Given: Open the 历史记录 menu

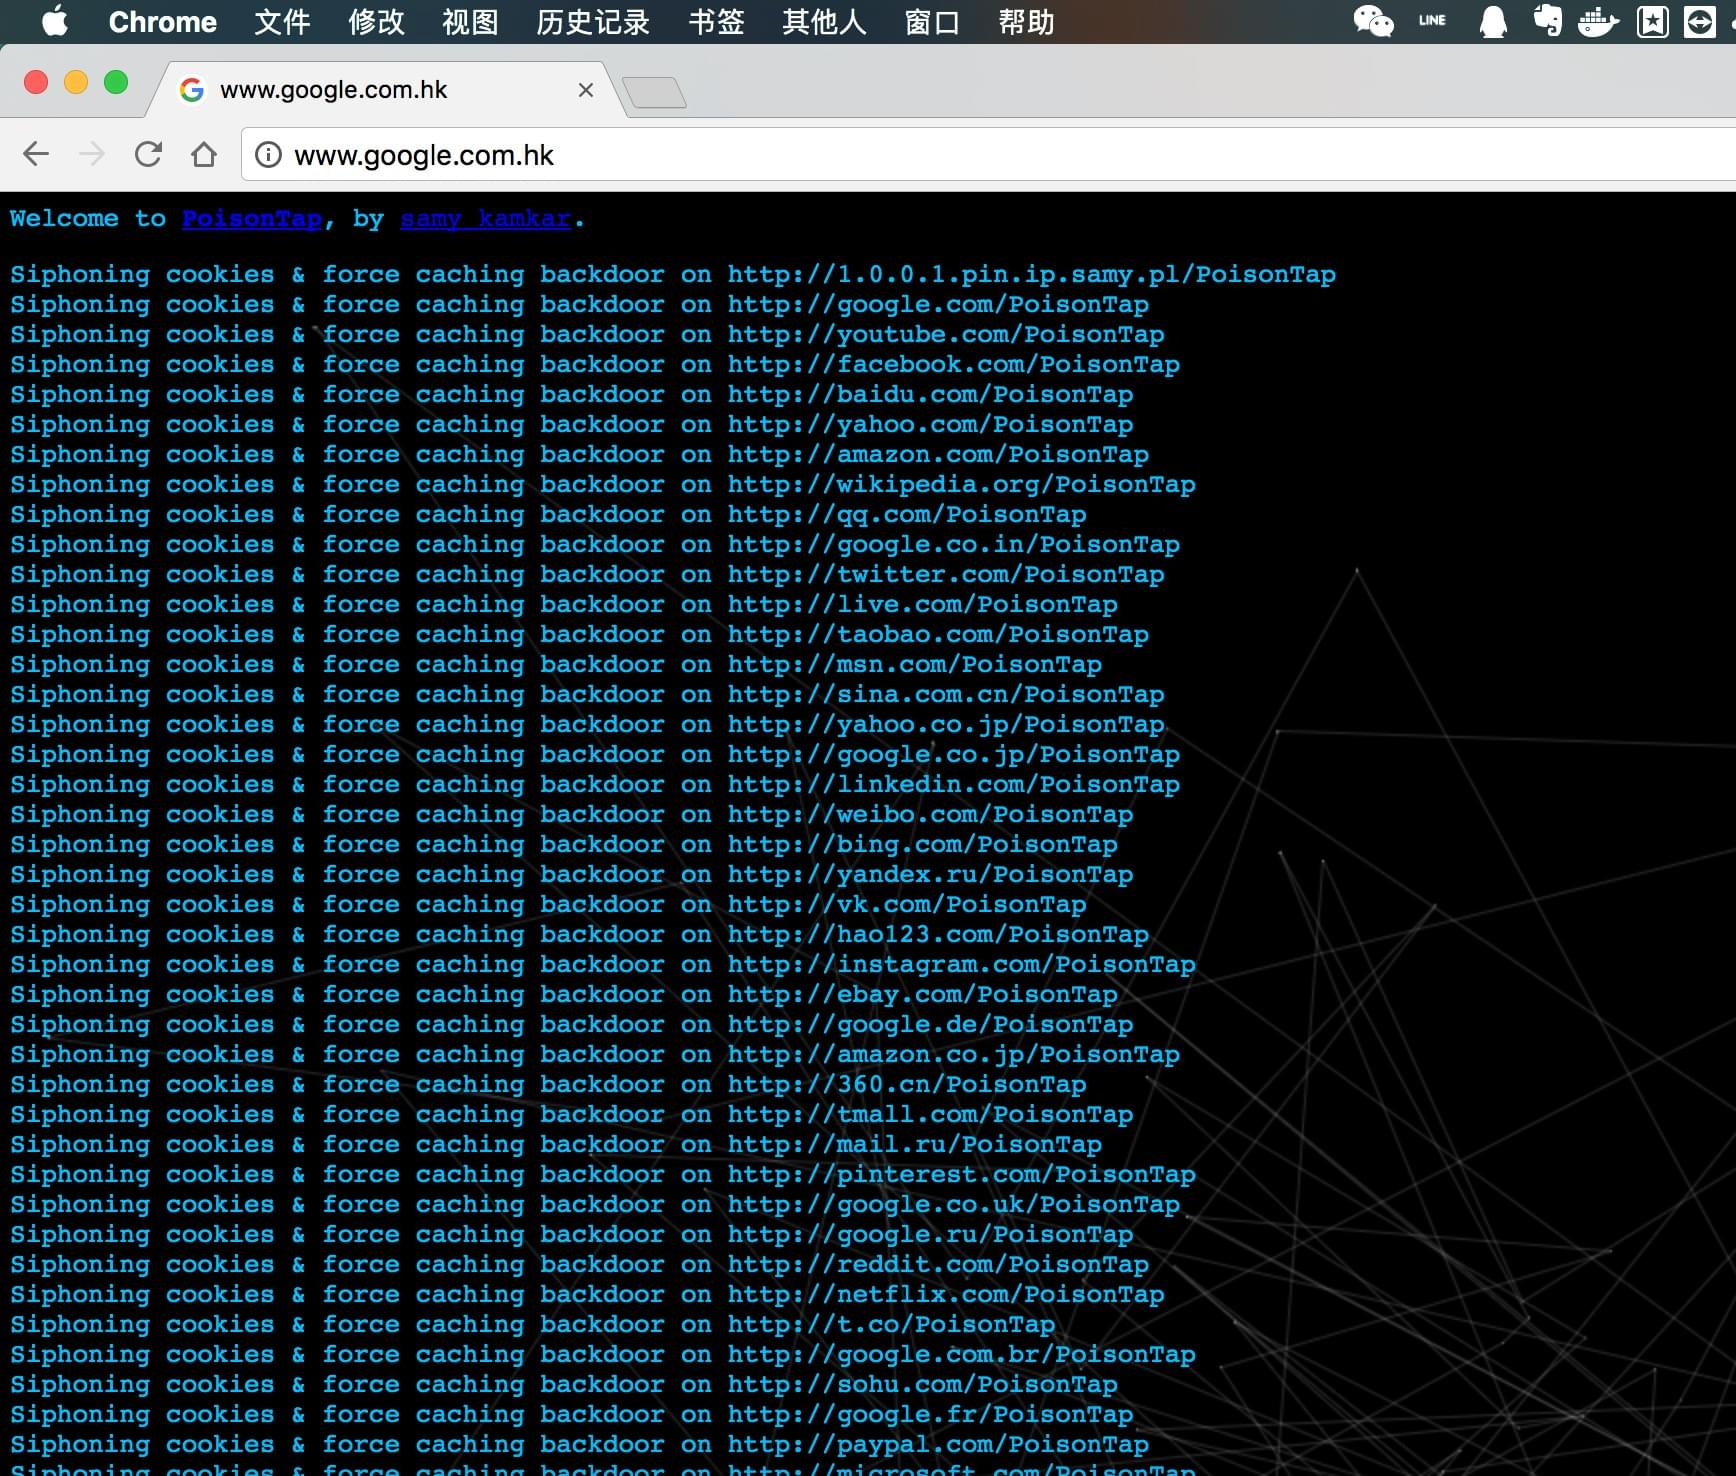Looking at the screenshot, I should [593, 22].
